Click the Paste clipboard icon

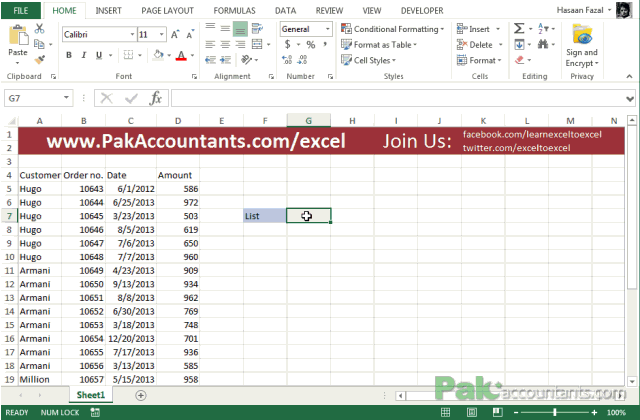(18, 36)
